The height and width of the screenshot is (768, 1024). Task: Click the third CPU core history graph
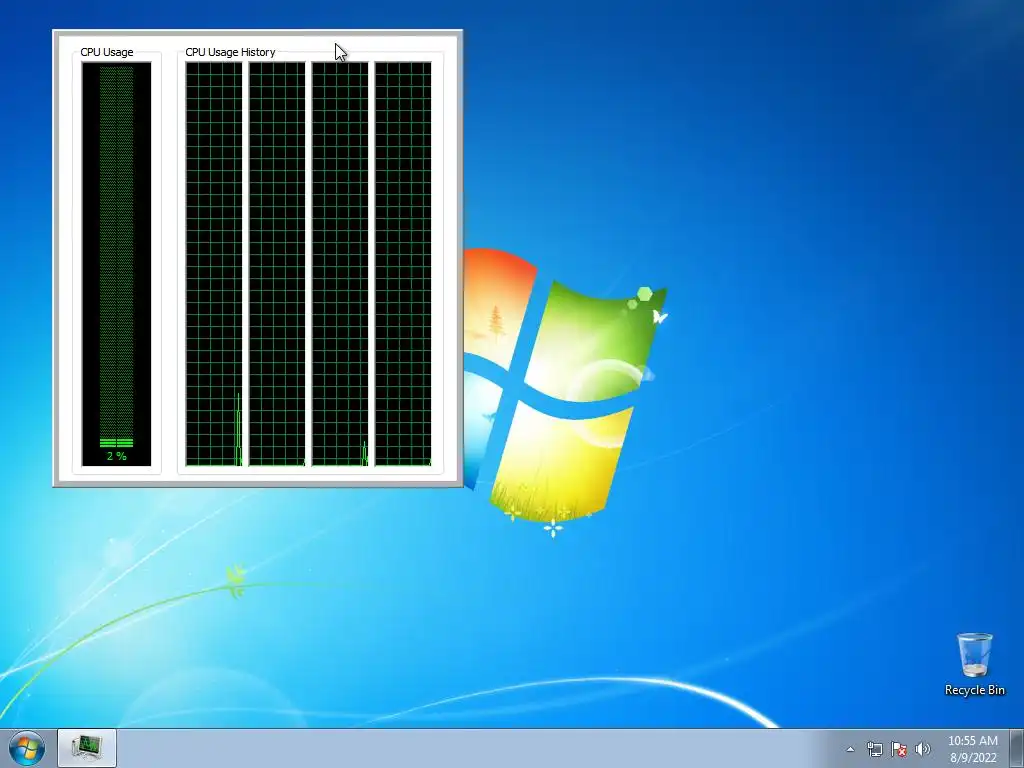coord(340,264)
